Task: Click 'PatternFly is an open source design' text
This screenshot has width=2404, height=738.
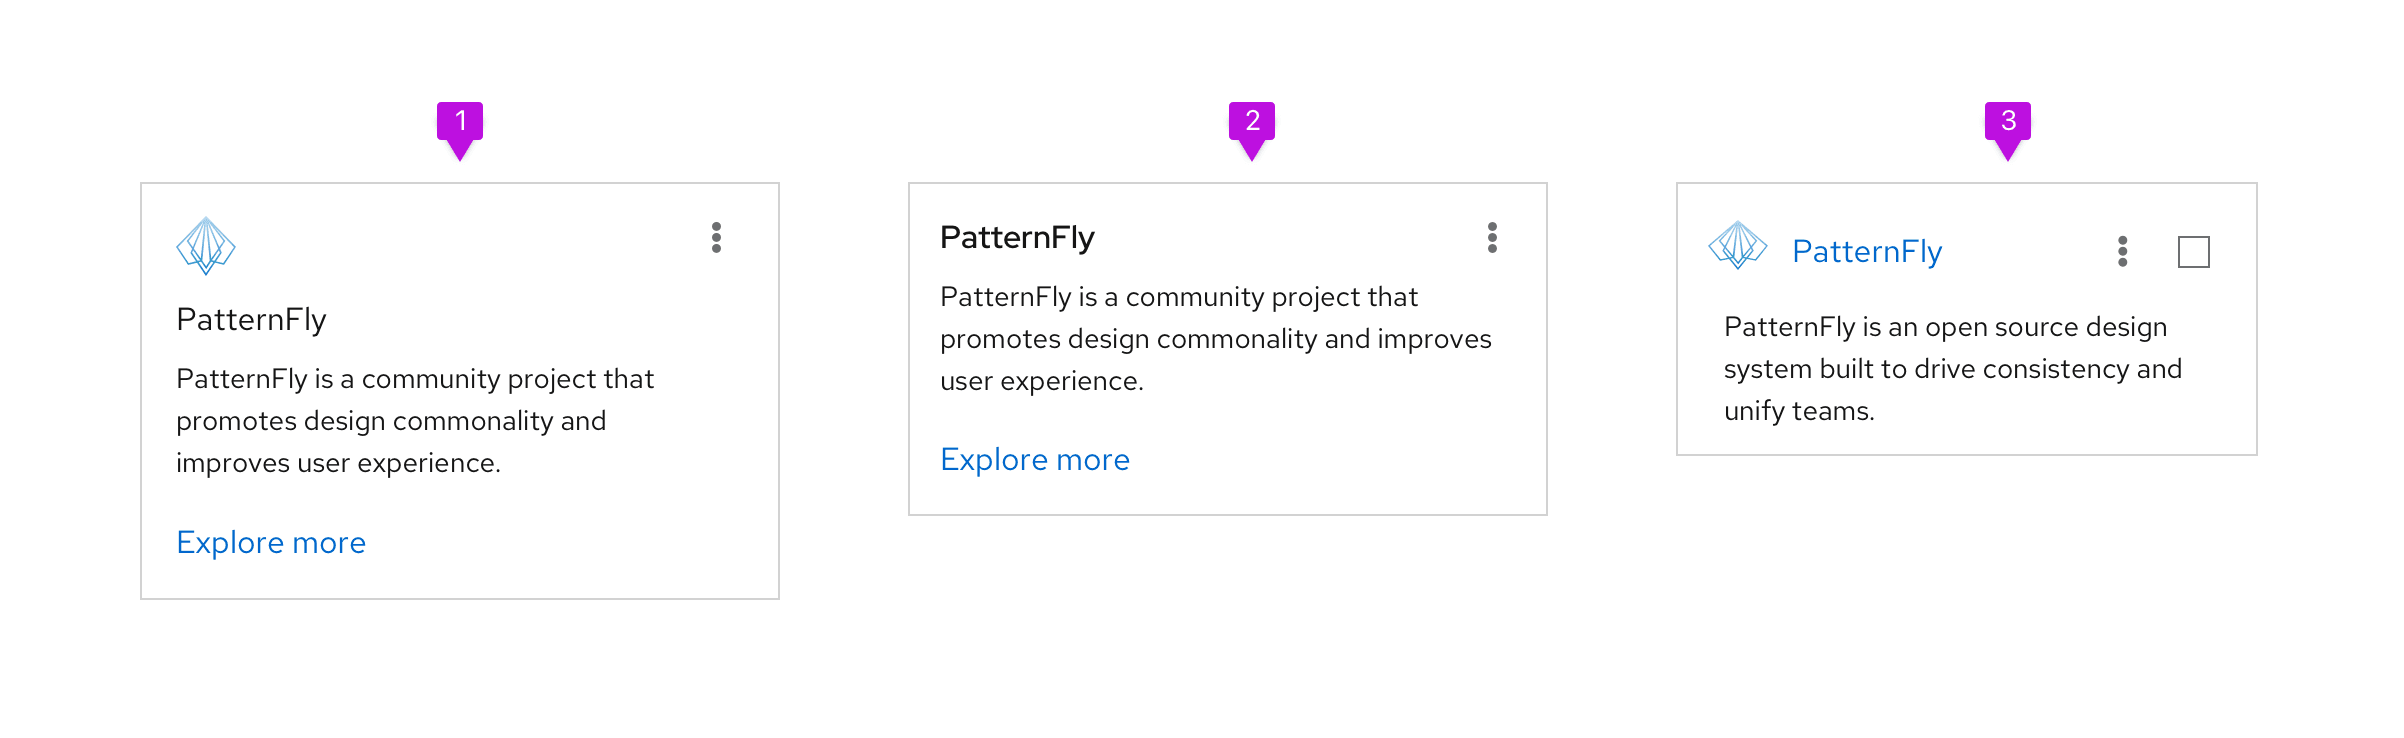Action: (1945, 327)
